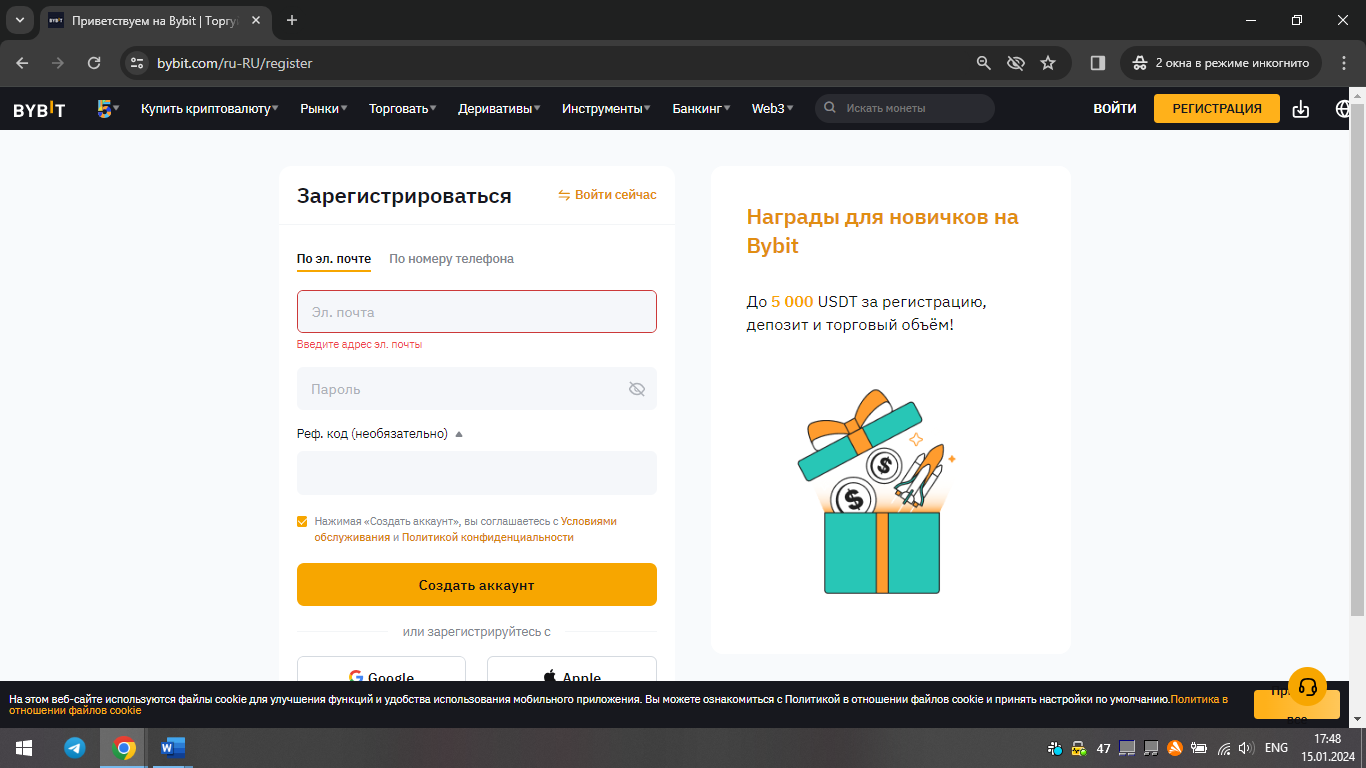Click the incognito windows indicator button
This screenshot has height=768, width=1366.
coord(1220,63)
